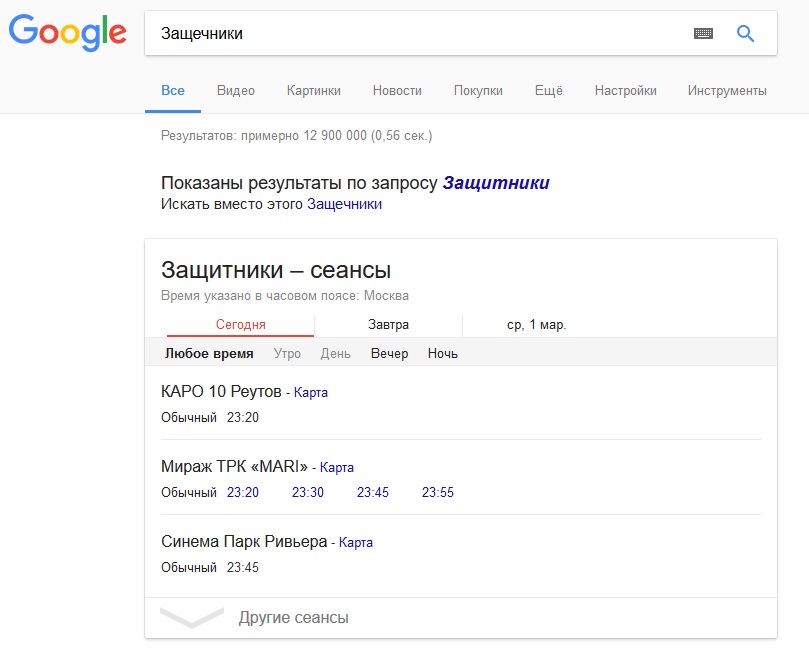809x655 pixels.
Task: Switch to the Картинки tab
Action: coord(313,91)
